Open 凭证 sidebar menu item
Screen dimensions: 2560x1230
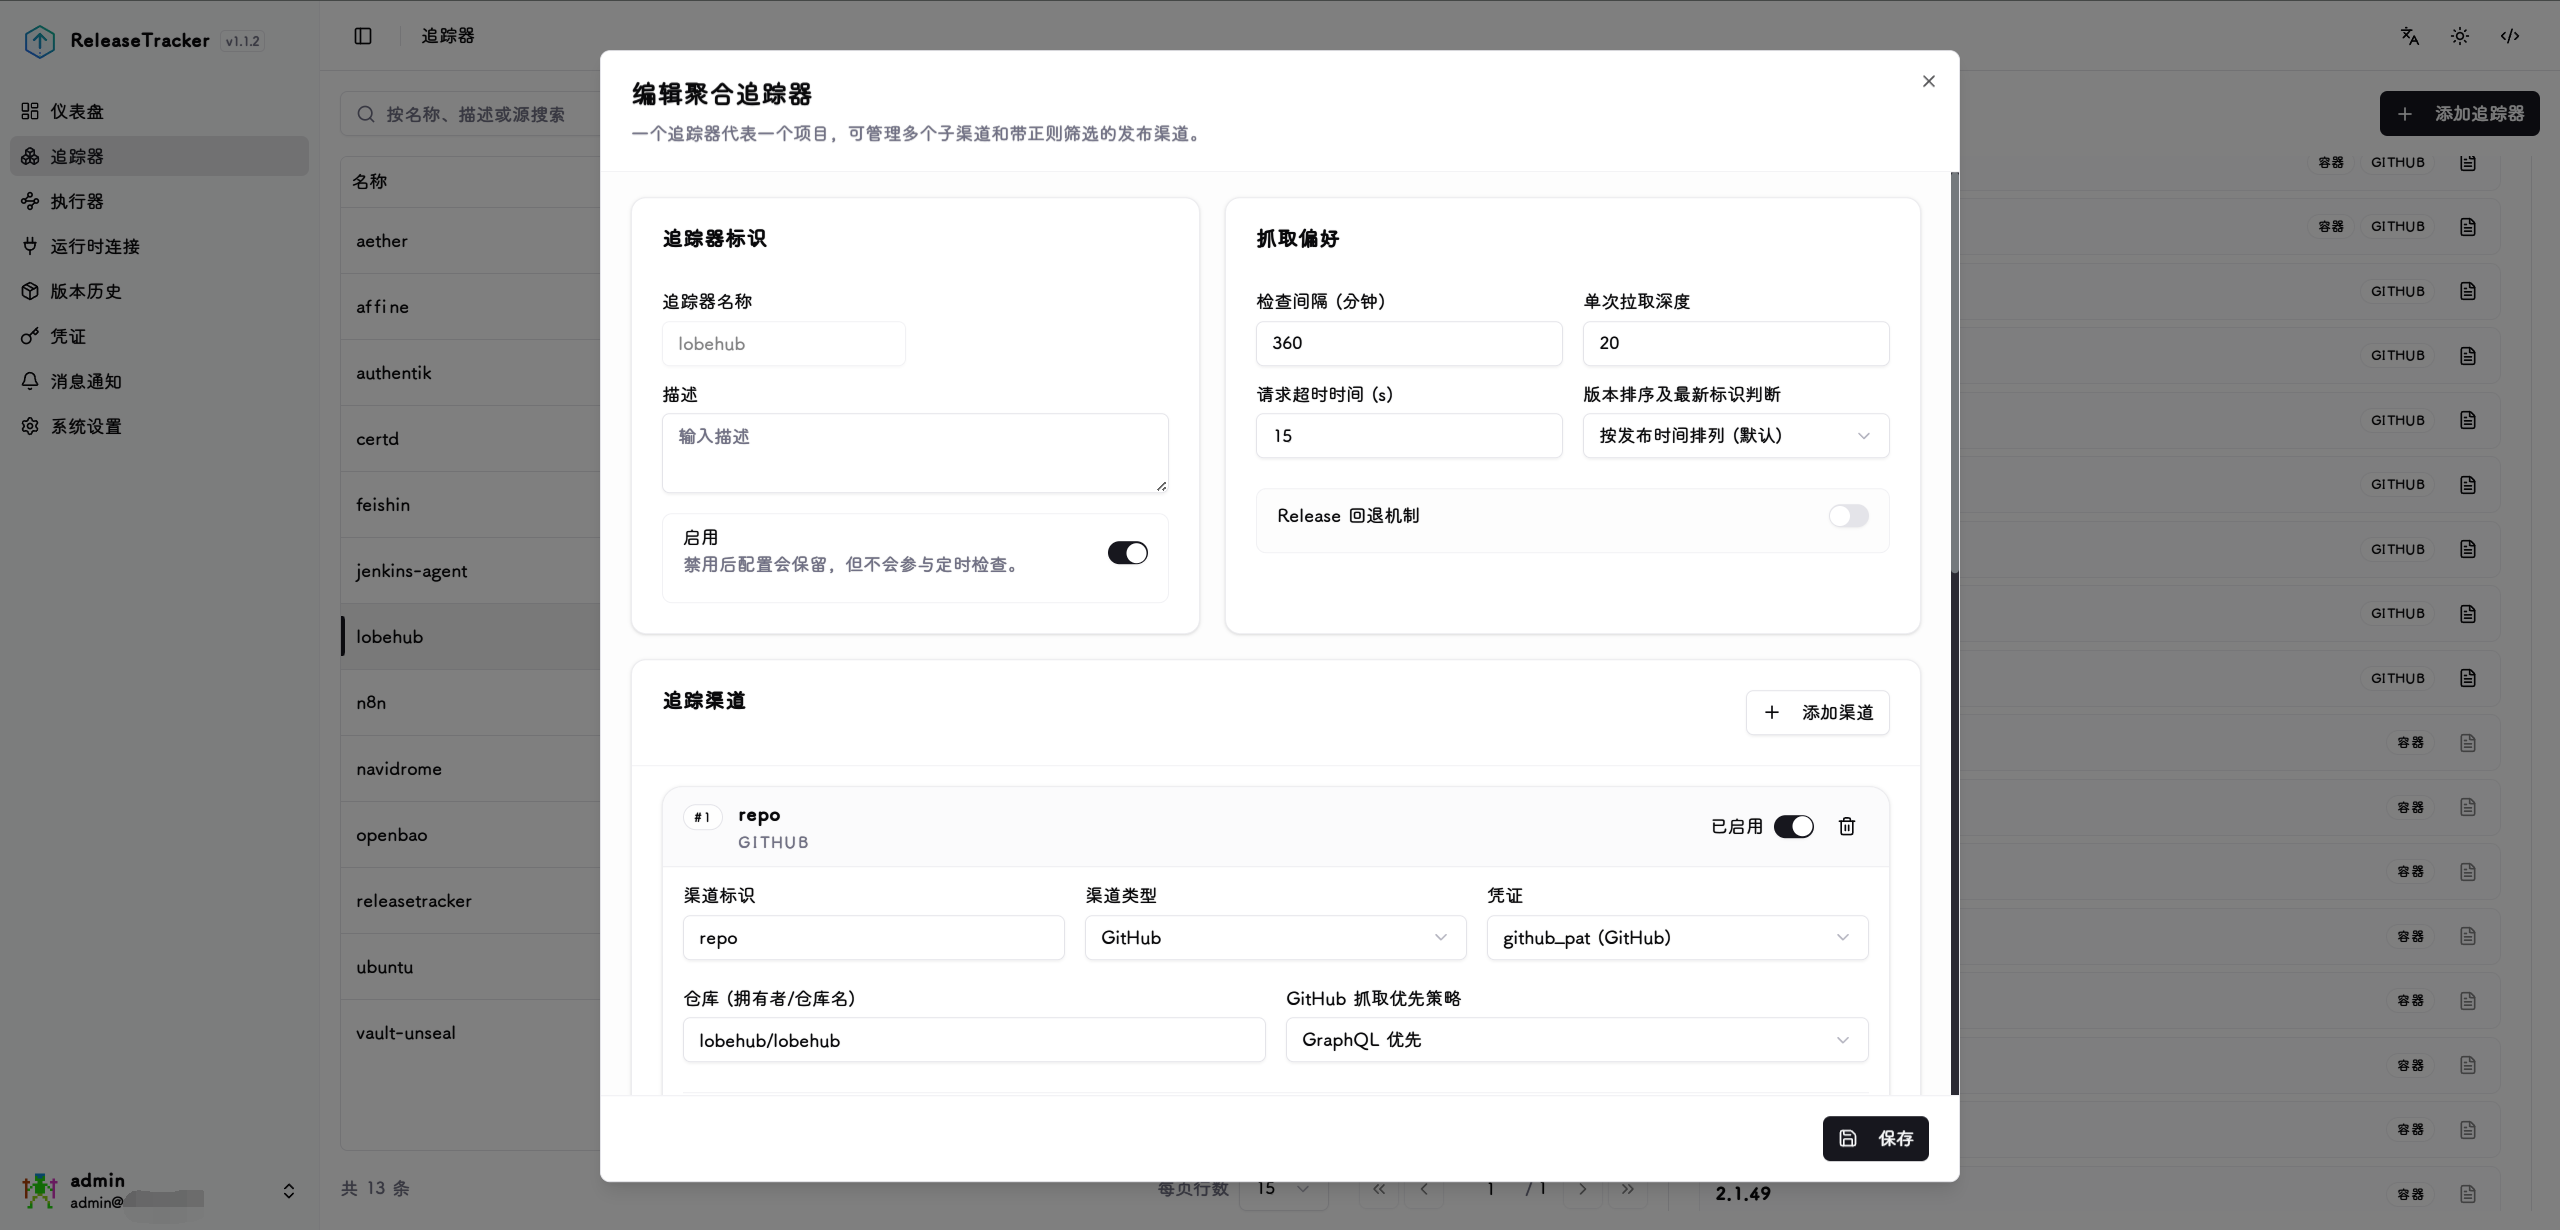[x=159, y=336]
